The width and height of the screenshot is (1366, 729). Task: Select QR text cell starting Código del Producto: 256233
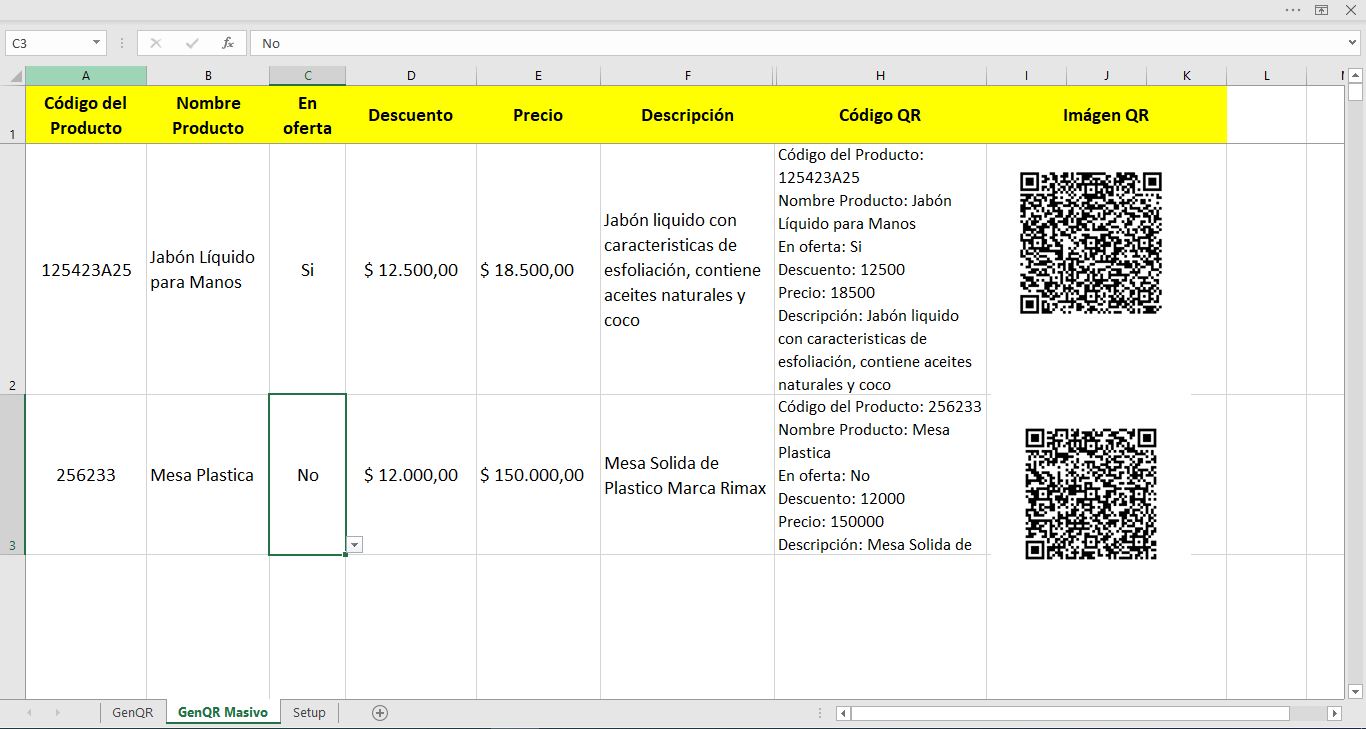(880, 475)
